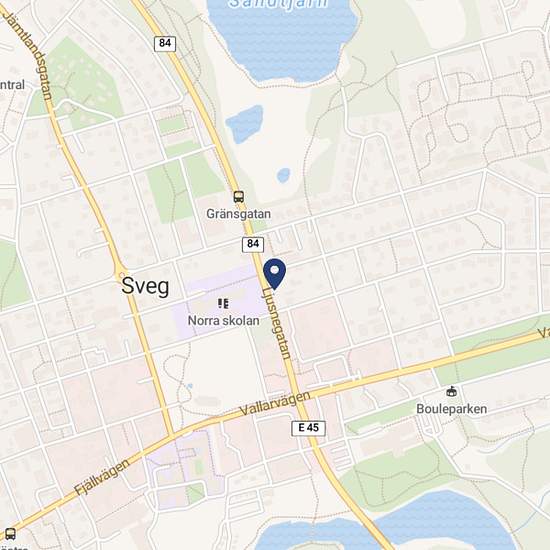The image size is (550, 550).
Task: Click the Gränsgatan stop label
Action: click(239, 214)
